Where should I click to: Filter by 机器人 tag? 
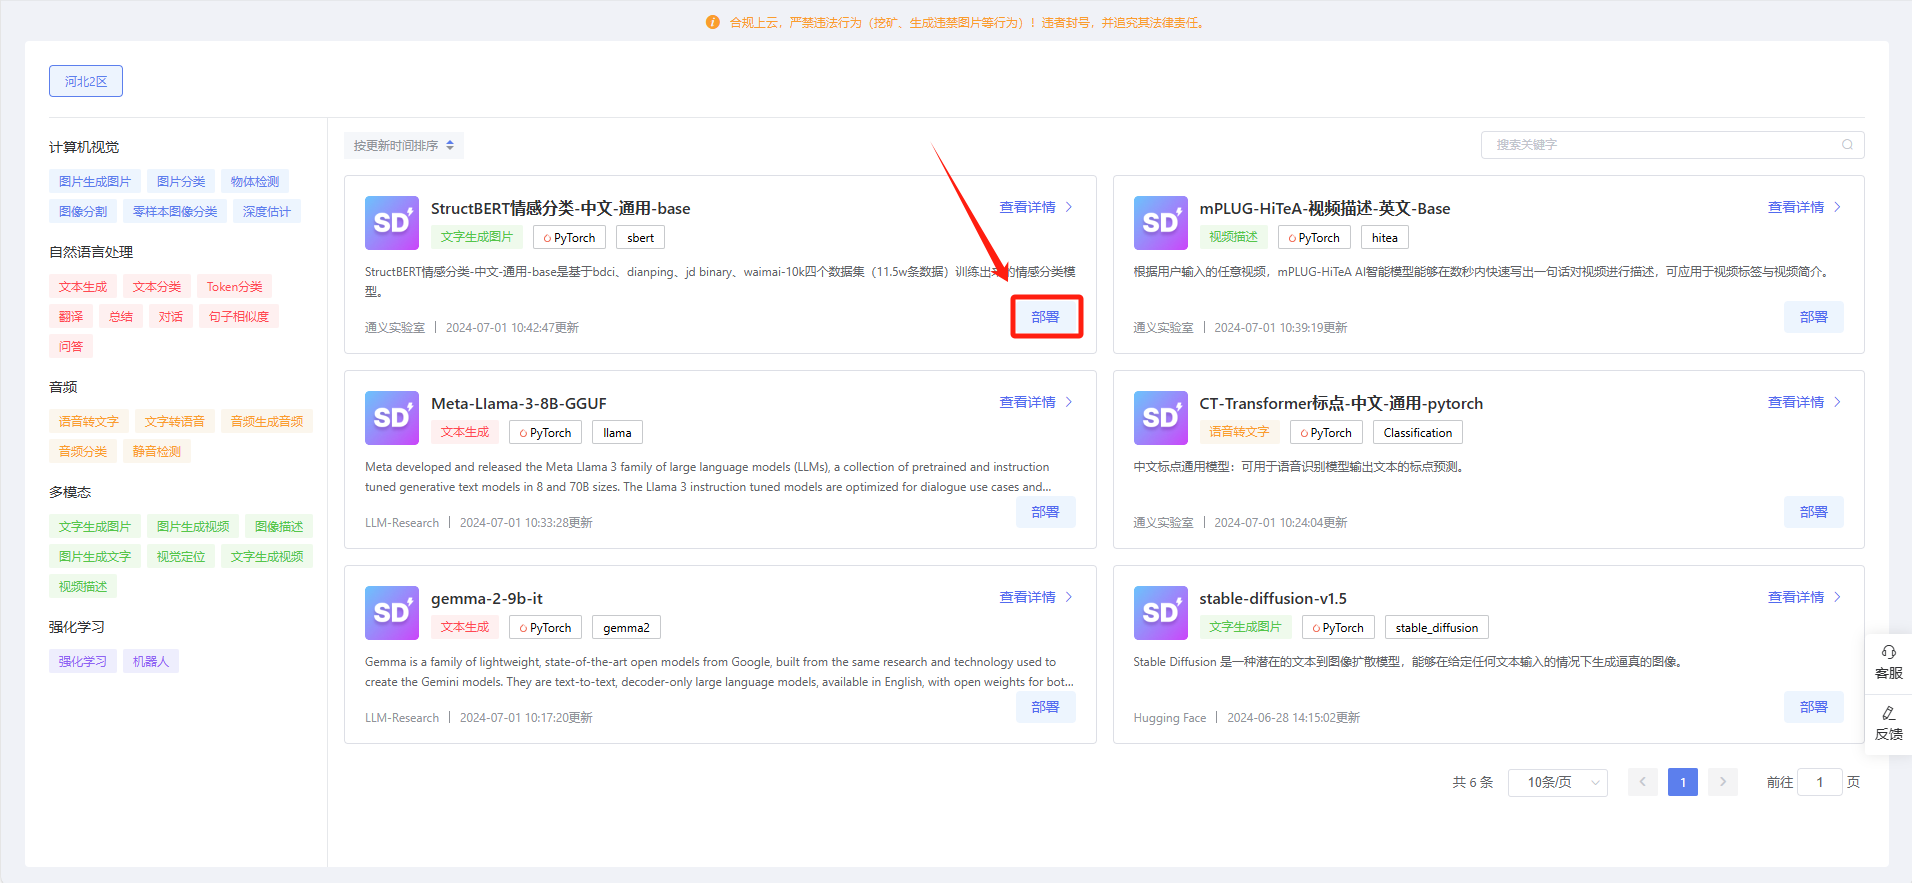click(151, 662)
